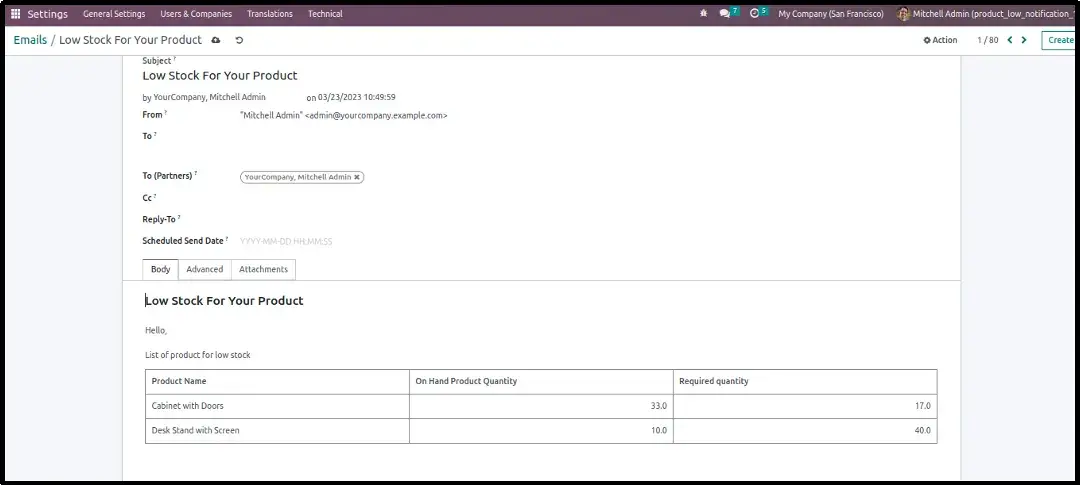Open Users & Companies menu
The height and width of the screenshot is (485, 1080).
pyautogui.click(x=196, y=14)
